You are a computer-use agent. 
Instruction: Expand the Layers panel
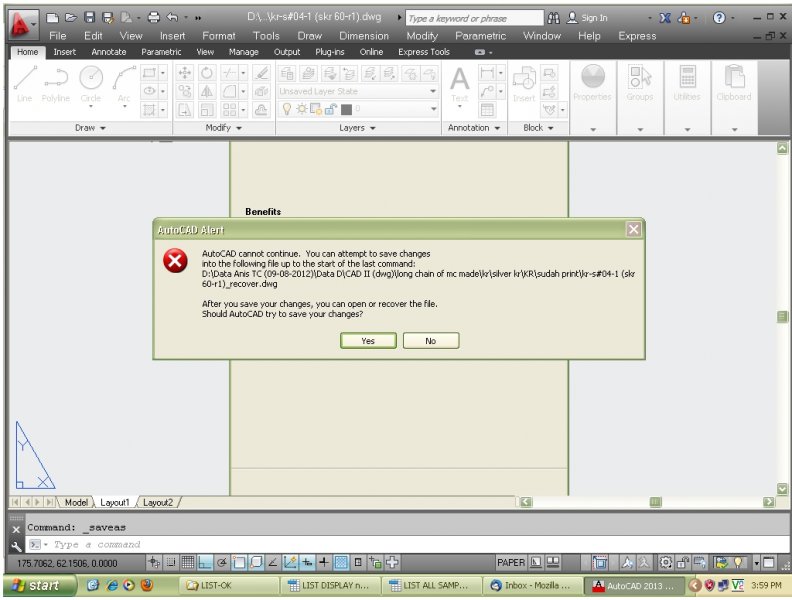point(358,128)
